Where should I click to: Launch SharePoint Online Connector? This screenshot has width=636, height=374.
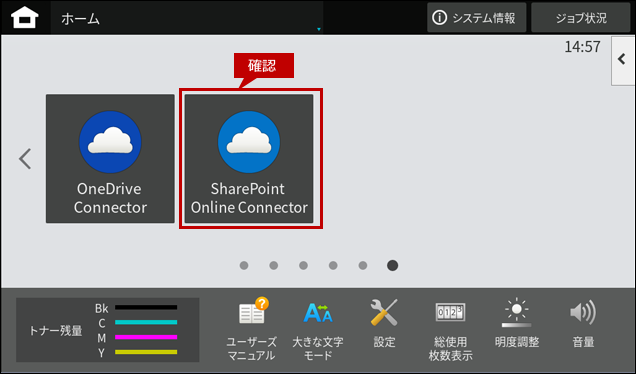click(249, 159)
